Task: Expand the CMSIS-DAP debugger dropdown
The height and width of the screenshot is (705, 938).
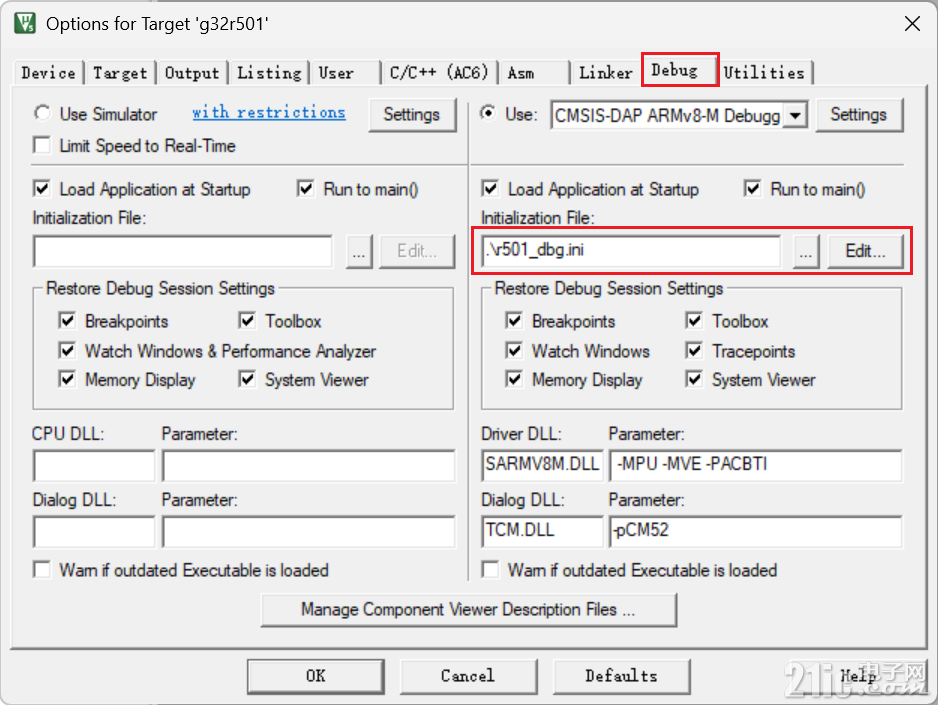Action: [x=795, y=115]
